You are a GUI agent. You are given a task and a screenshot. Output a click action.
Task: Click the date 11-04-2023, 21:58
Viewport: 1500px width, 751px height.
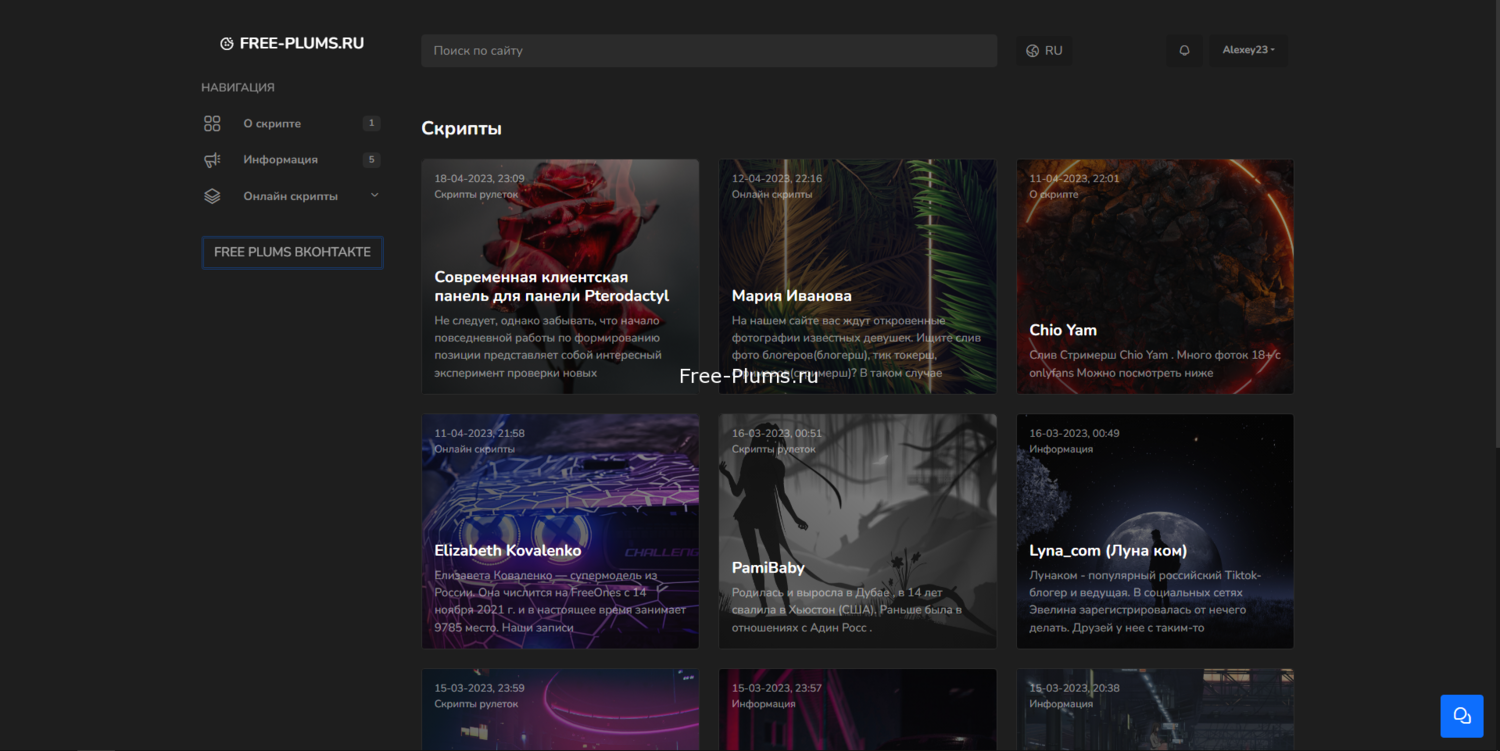pyautogui.click(x=479, y=434)
